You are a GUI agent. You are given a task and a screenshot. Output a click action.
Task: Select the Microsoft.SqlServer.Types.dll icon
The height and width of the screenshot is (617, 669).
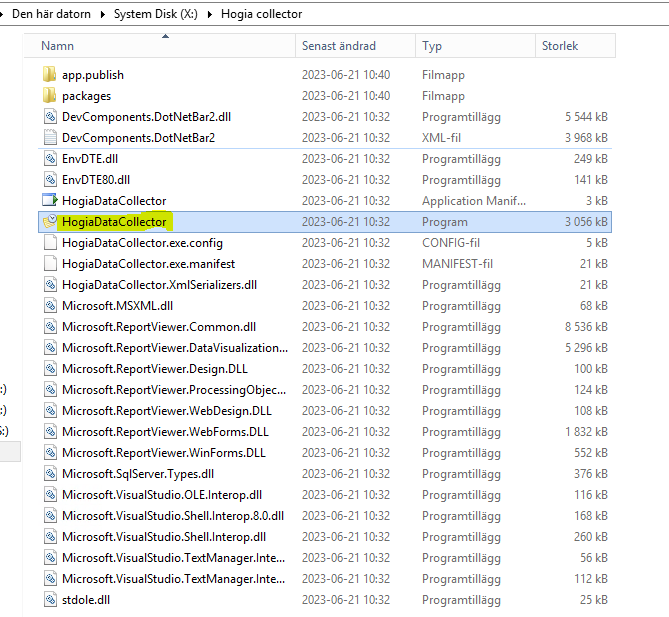tap(51, 474)
